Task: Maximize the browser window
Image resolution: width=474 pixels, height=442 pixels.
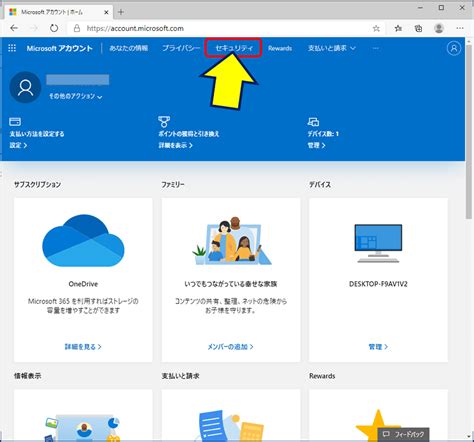Action: pyautogui.click(x=441, y=7)
